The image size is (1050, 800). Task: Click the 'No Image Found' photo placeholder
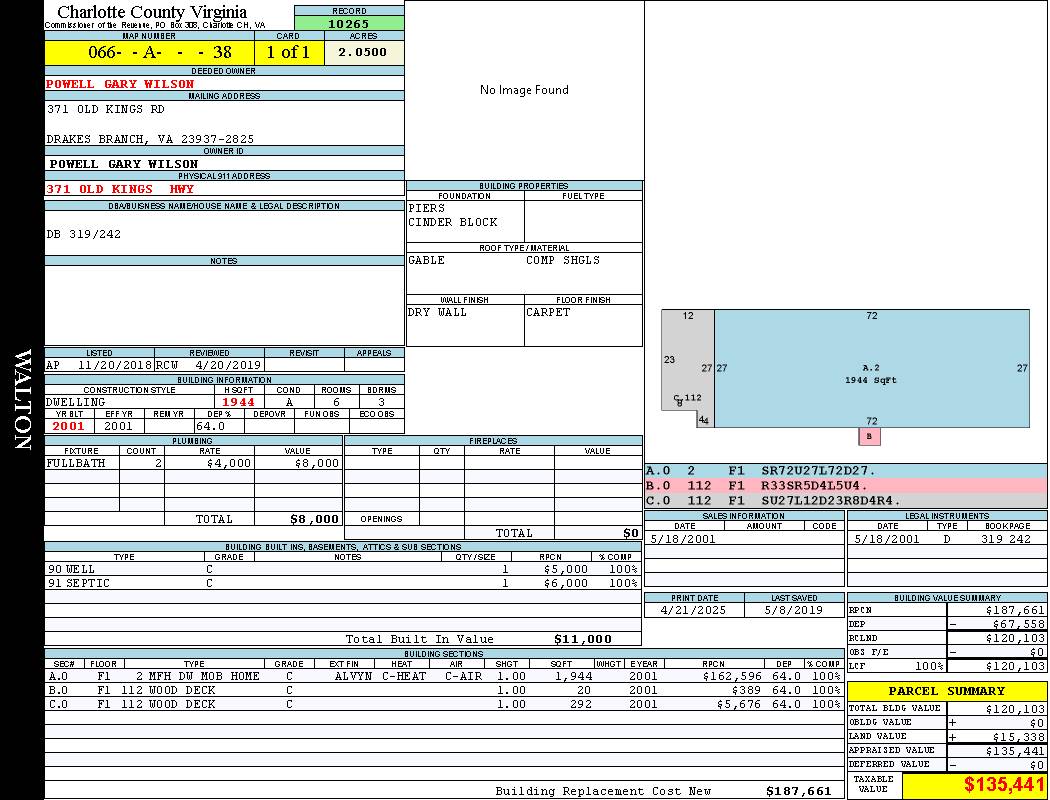(x=524, y=90)
